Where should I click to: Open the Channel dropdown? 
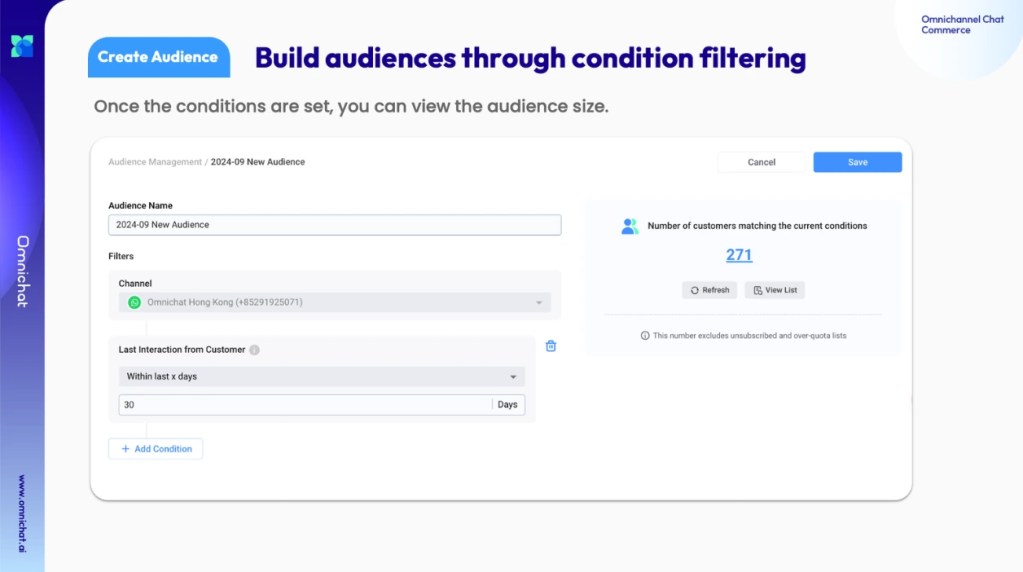click(335, 303)
